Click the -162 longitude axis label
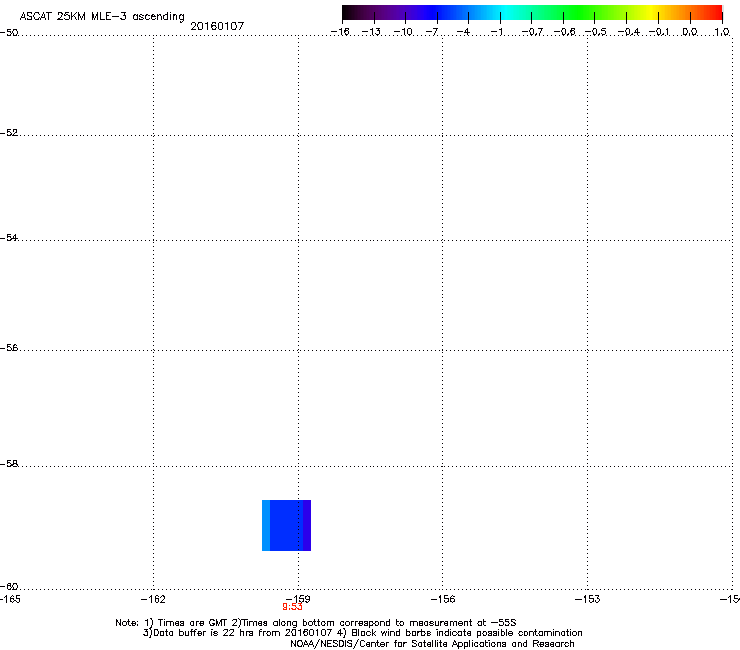 coord(153,599)
